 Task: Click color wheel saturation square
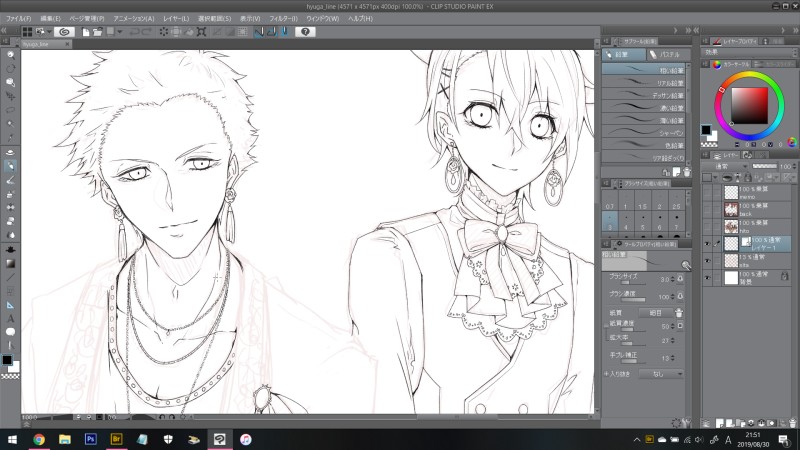click(x=749, y=106)
